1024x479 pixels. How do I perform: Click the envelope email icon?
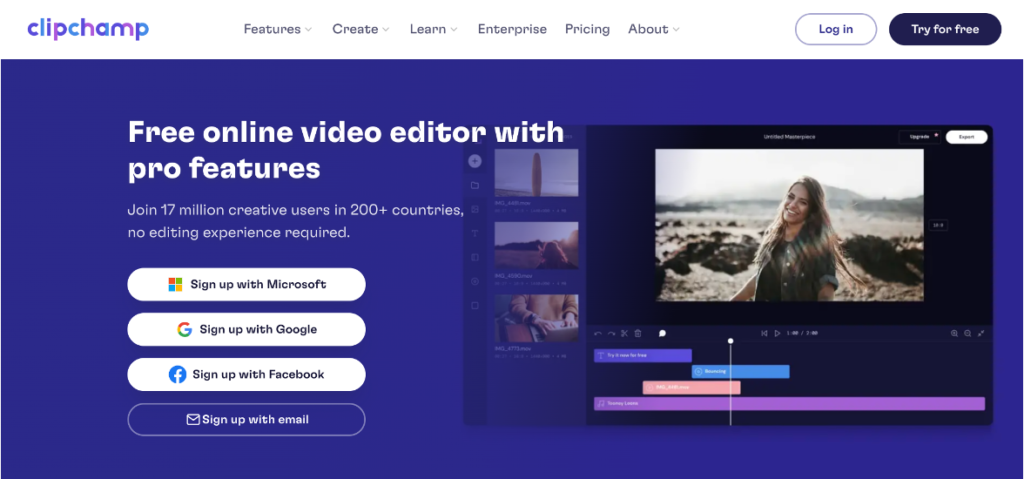193,420
